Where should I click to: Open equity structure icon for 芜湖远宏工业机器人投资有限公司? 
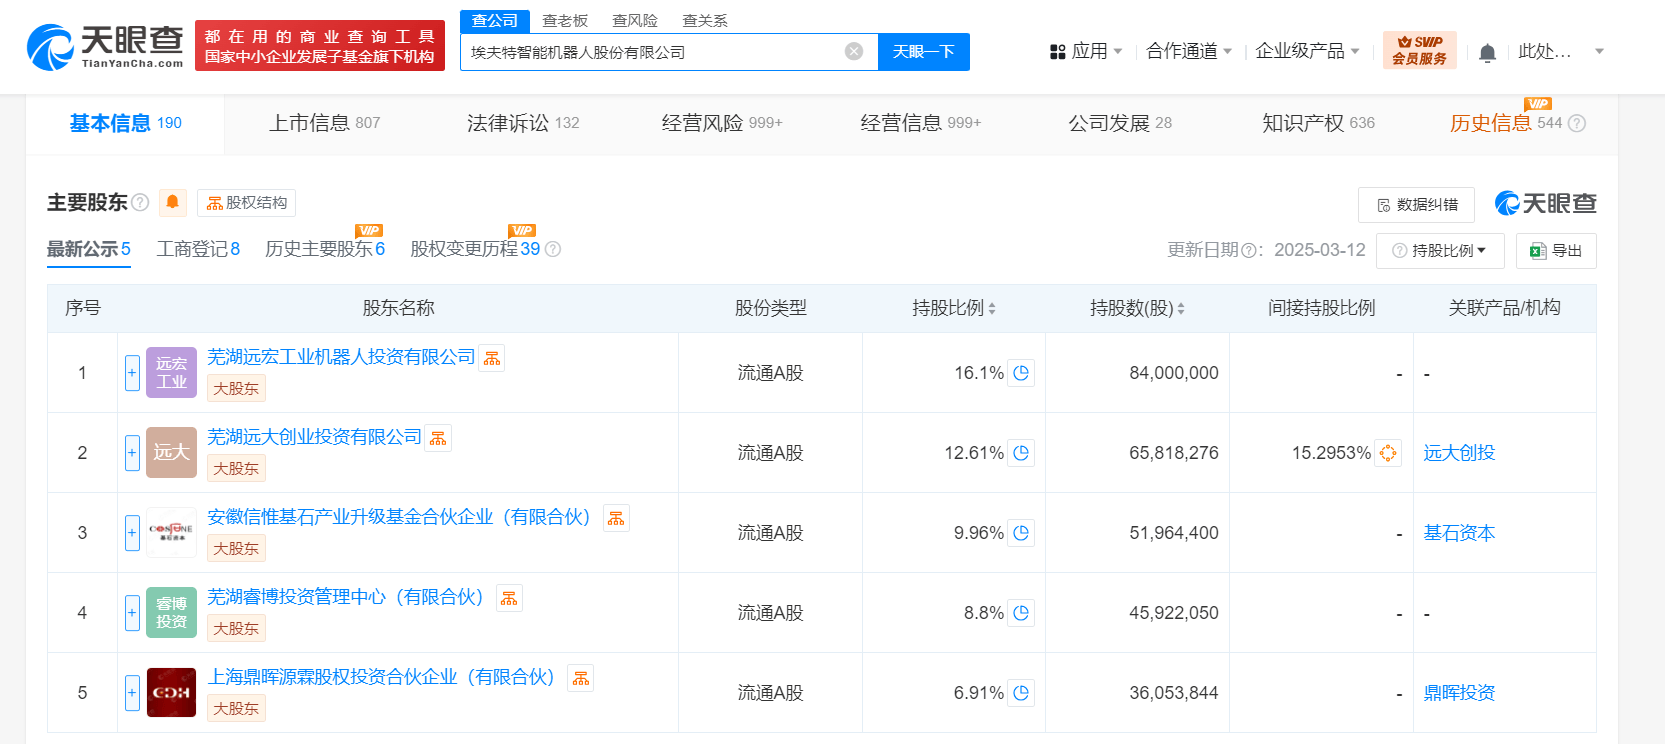pos(492,358)
